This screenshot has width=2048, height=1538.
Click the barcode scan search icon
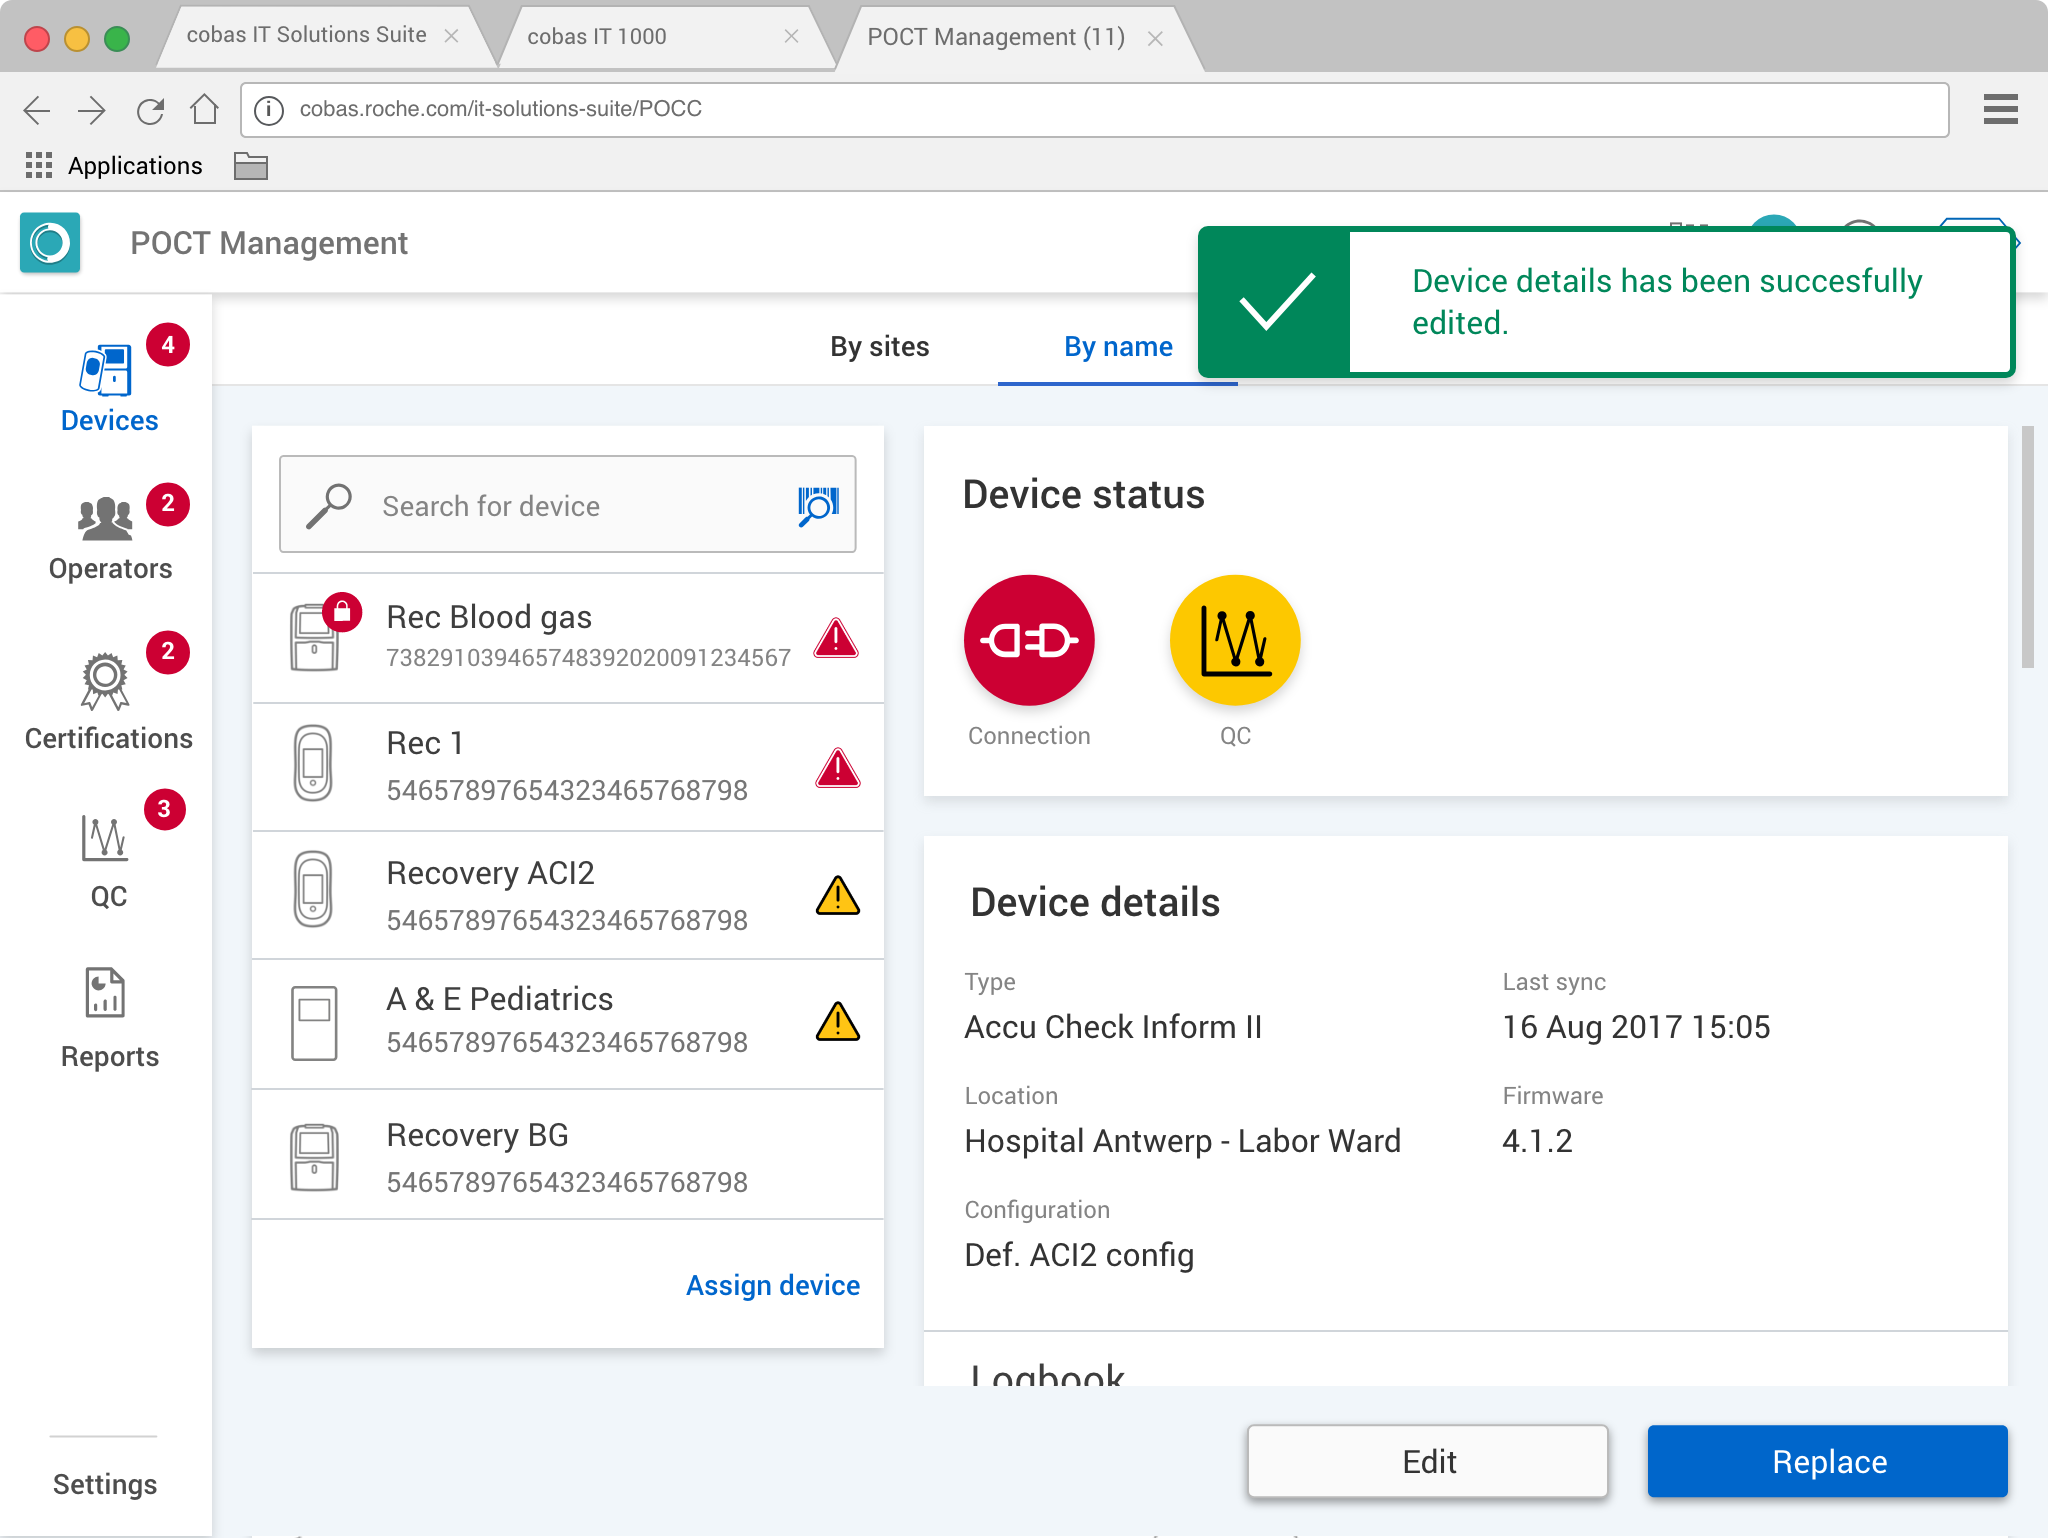point(817,505)
